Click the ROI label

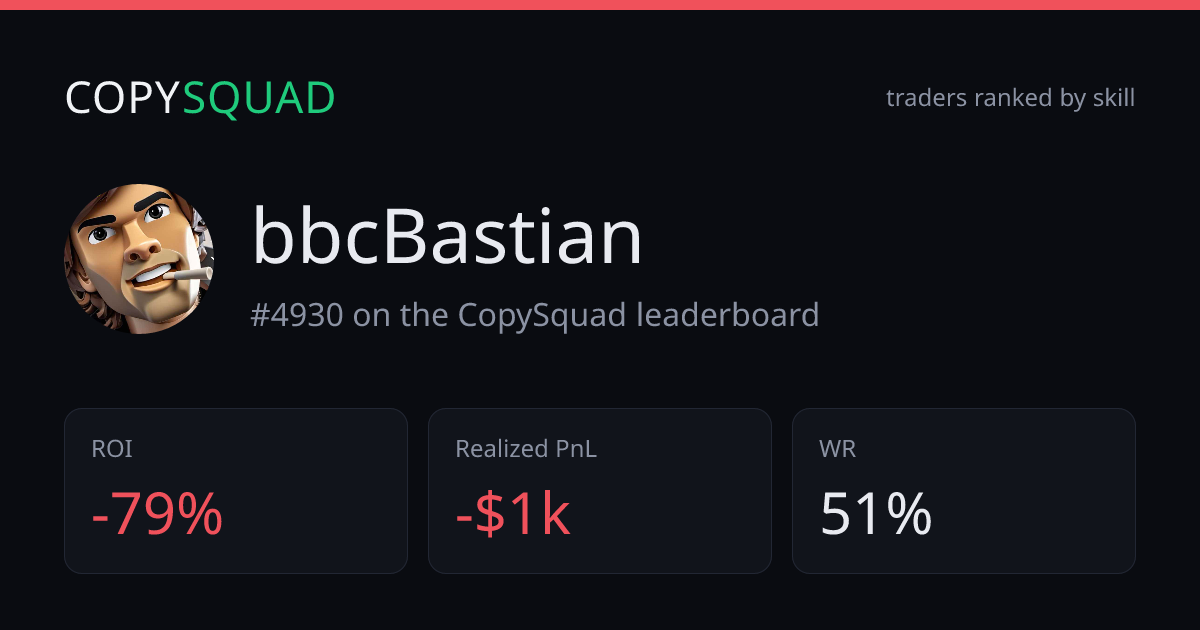click(x=112, y=450)
